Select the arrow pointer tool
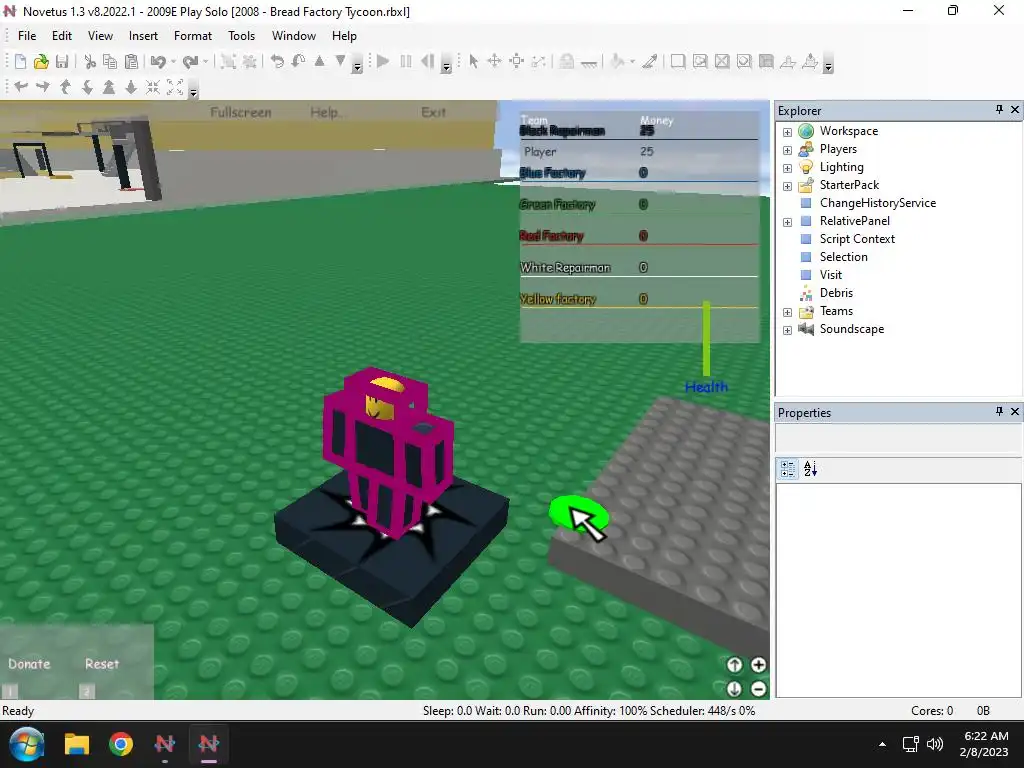Screen dimensions: 1024x768 [473, 61]
